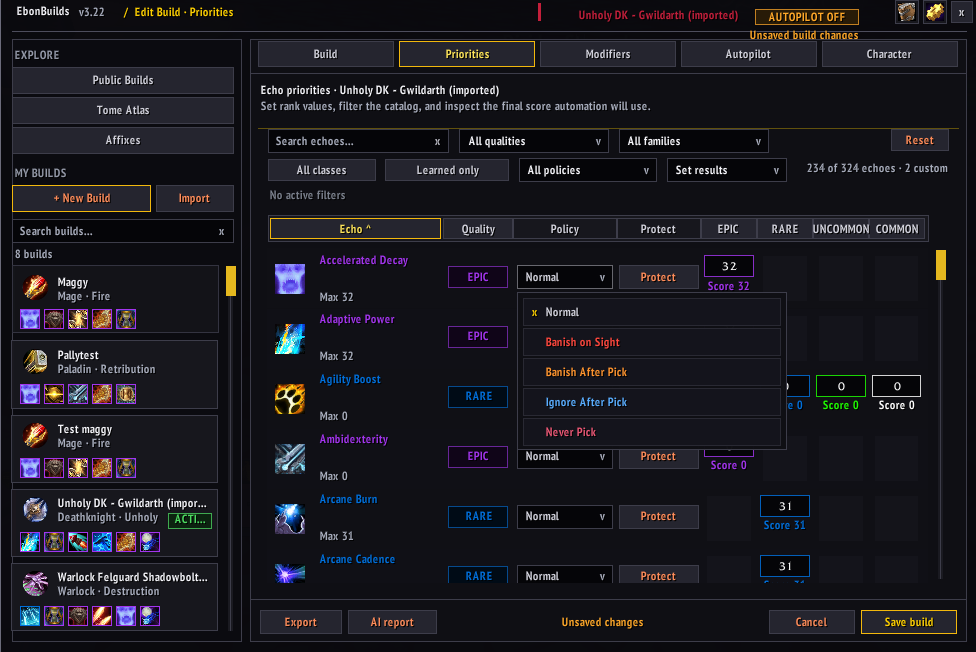The height and width of the screenshot is (652, 976).
Task: Click the Adaptive Power echo icon
Action: click(x=290, y=339)
